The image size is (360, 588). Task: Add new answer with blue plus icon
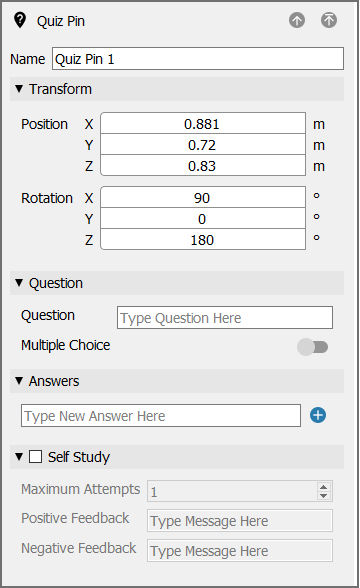318,415
